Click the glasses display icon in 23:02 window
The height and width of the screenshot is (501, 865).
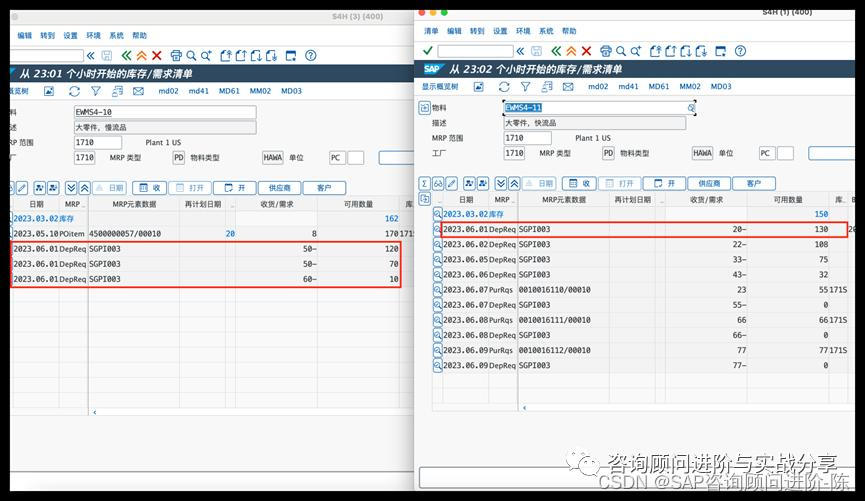438,183
